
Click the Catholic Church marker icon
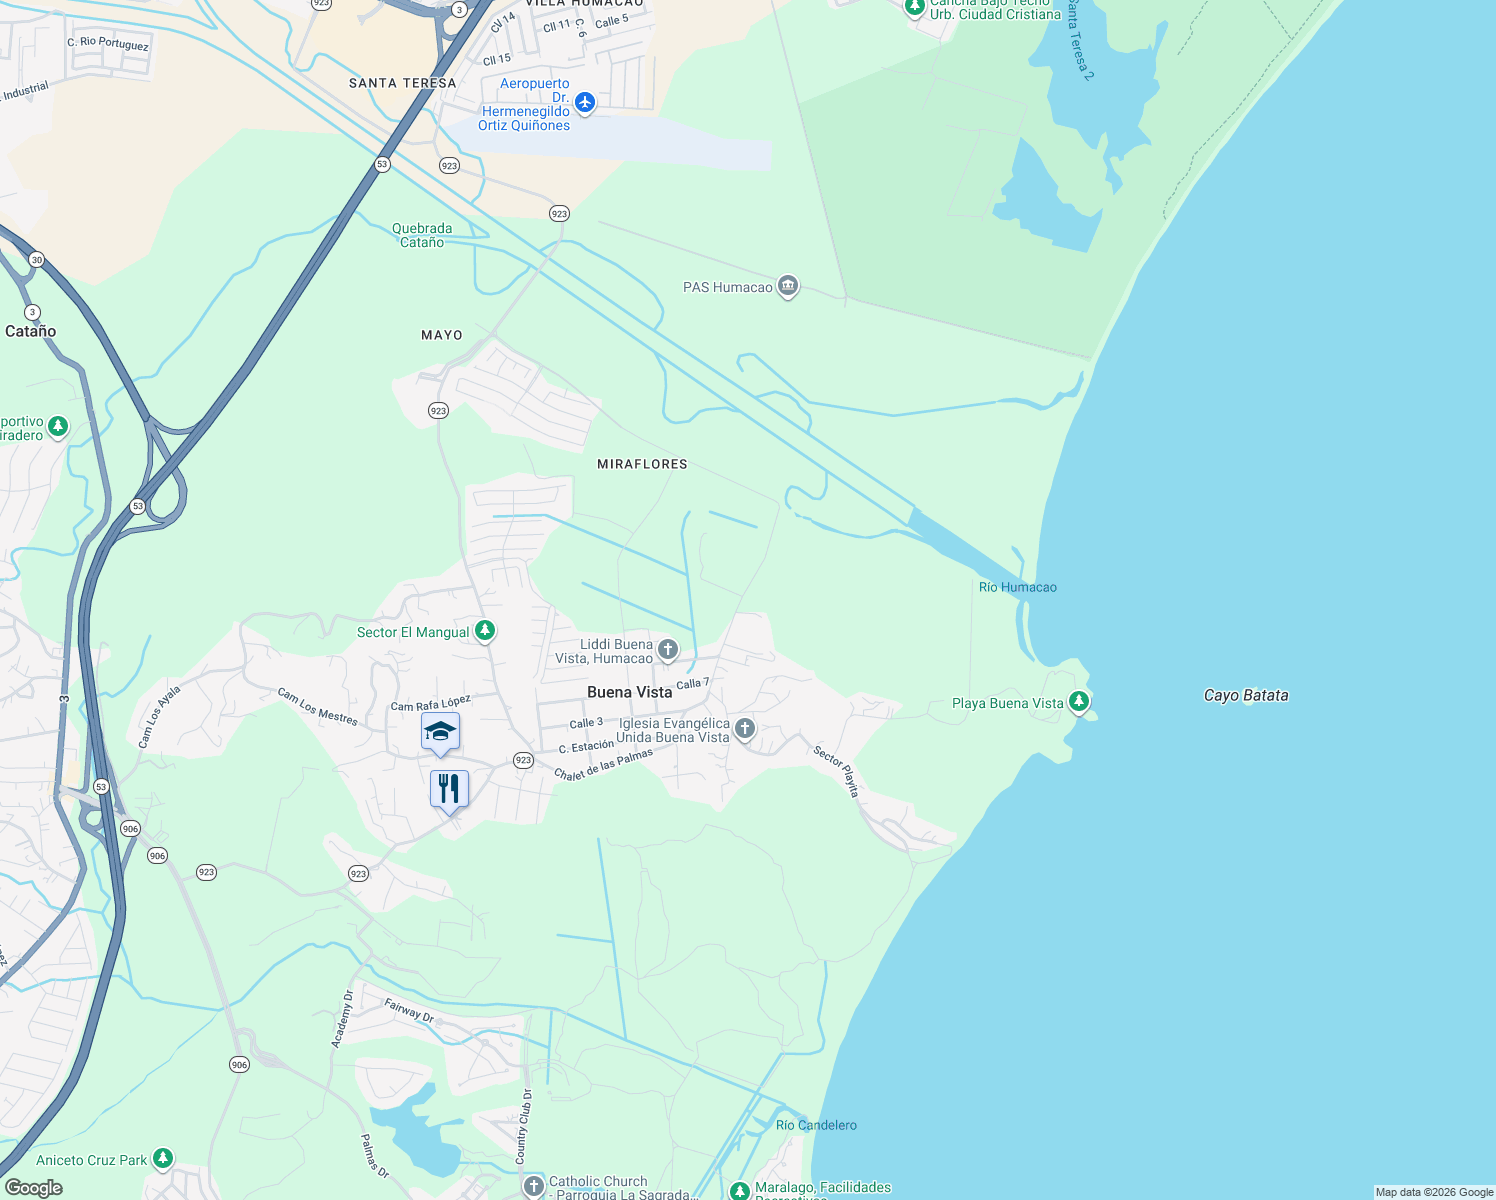click(x=534, y=1187)
